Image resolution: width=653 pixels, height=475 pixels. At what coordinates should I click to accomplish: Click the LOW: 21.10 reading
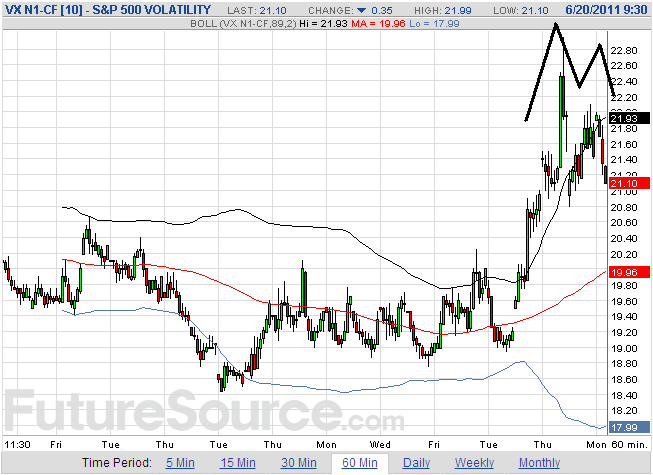click(x=521, y=10)
